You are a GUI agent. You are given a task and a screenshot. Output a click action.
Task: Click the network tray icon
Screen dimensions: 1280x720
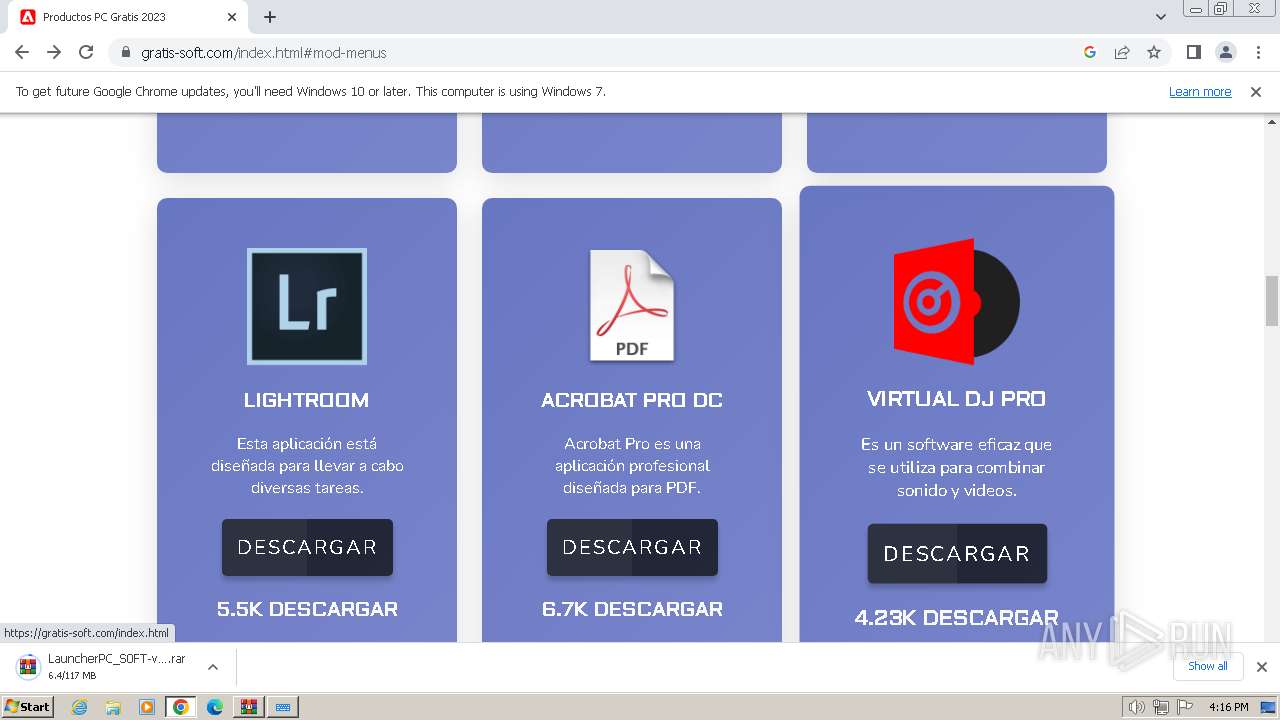[x=1161, y=707]
